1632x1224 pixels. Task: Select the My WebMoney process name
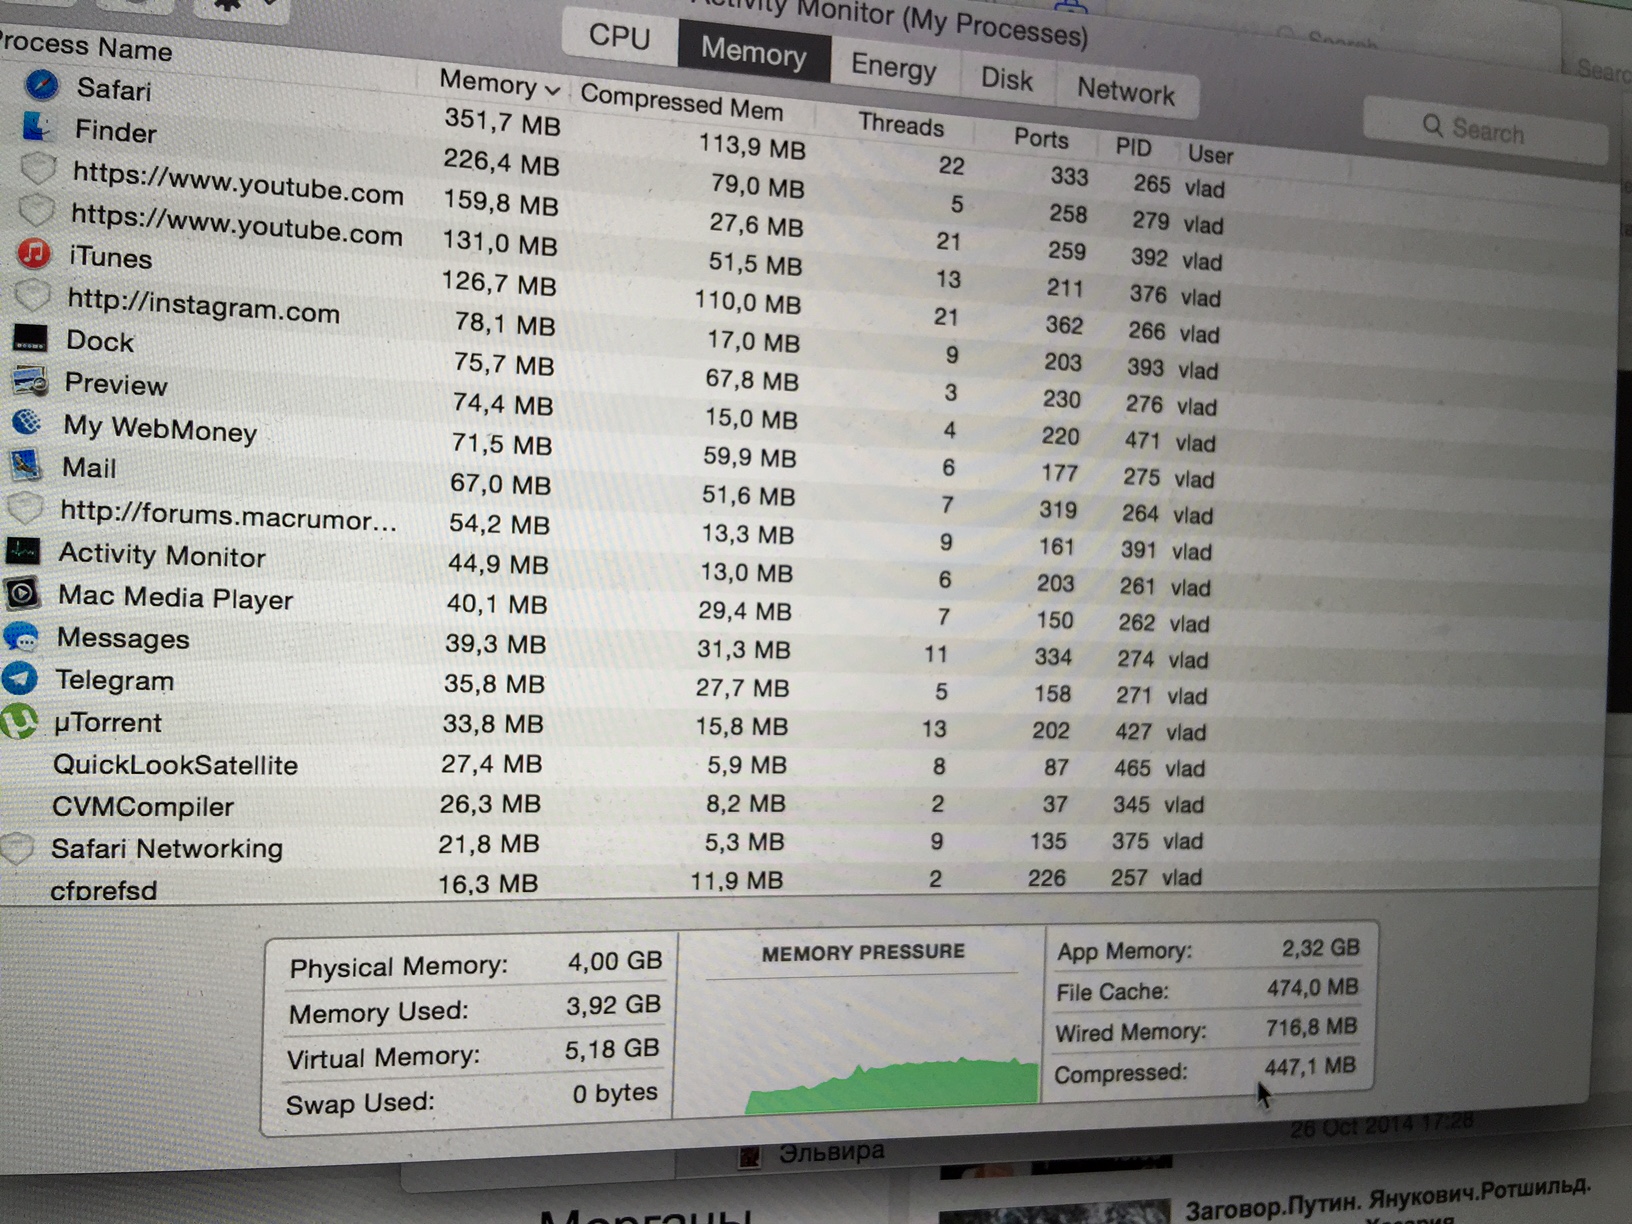[x=160, y=429]
